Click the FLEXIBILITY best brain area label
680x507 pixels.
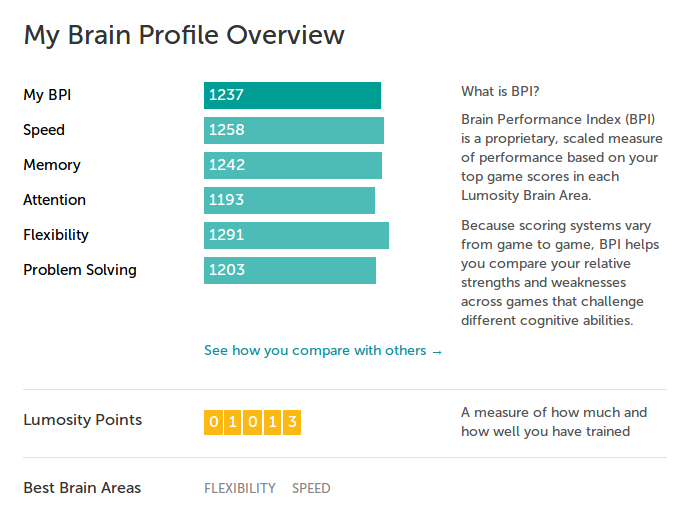(240, 488)
